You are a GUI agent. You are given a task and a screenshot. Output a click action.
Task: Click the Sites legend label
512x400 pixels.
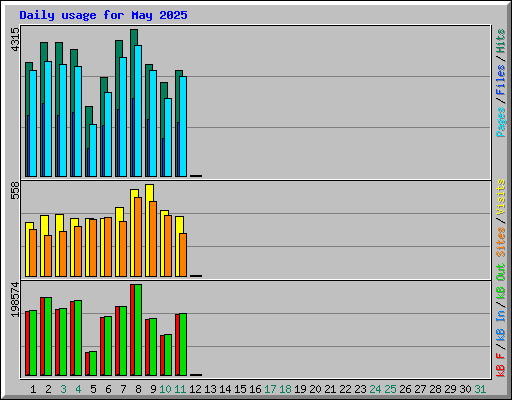500,242
